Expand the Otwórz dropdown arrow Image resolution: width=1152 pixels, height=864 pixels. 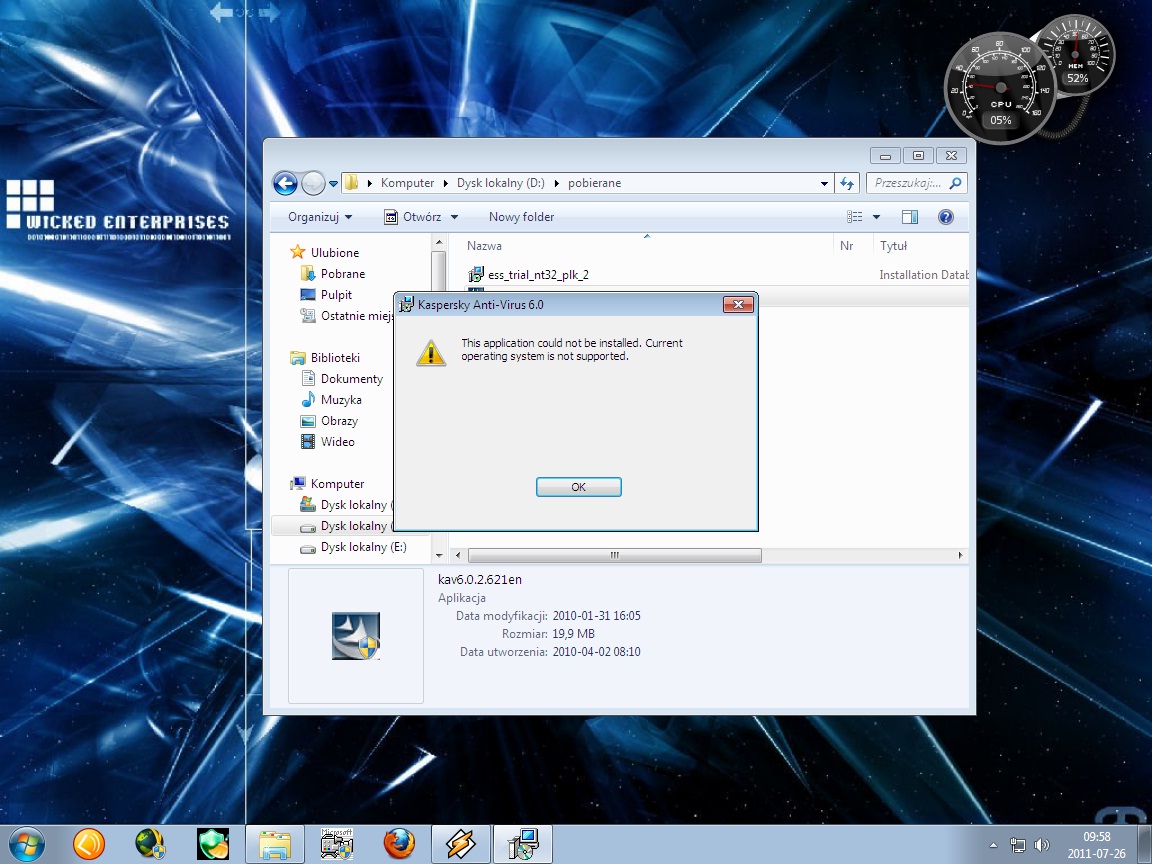[454, 217]
